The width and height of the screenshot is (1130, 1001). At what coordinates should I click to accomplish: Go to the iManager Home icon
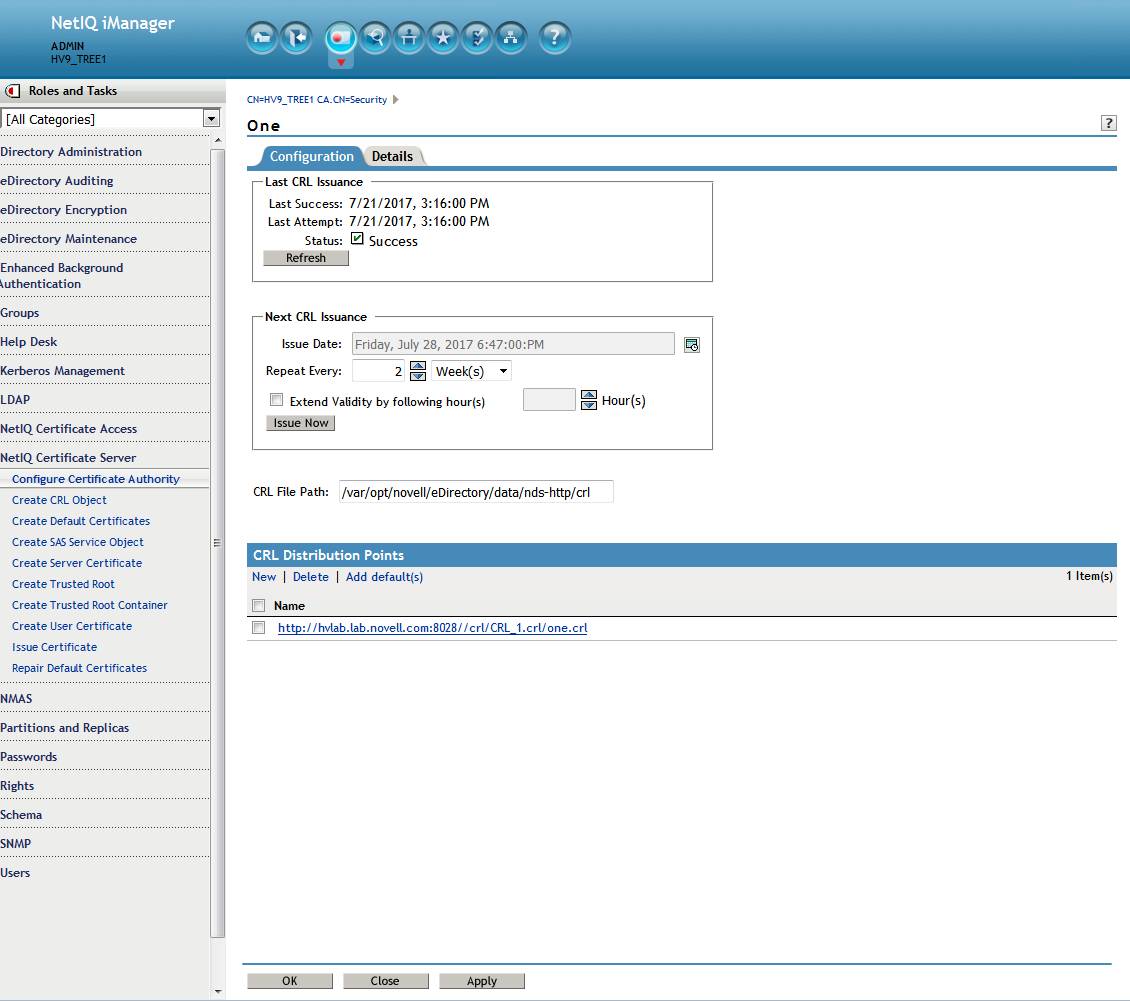(x=262, y=37)
